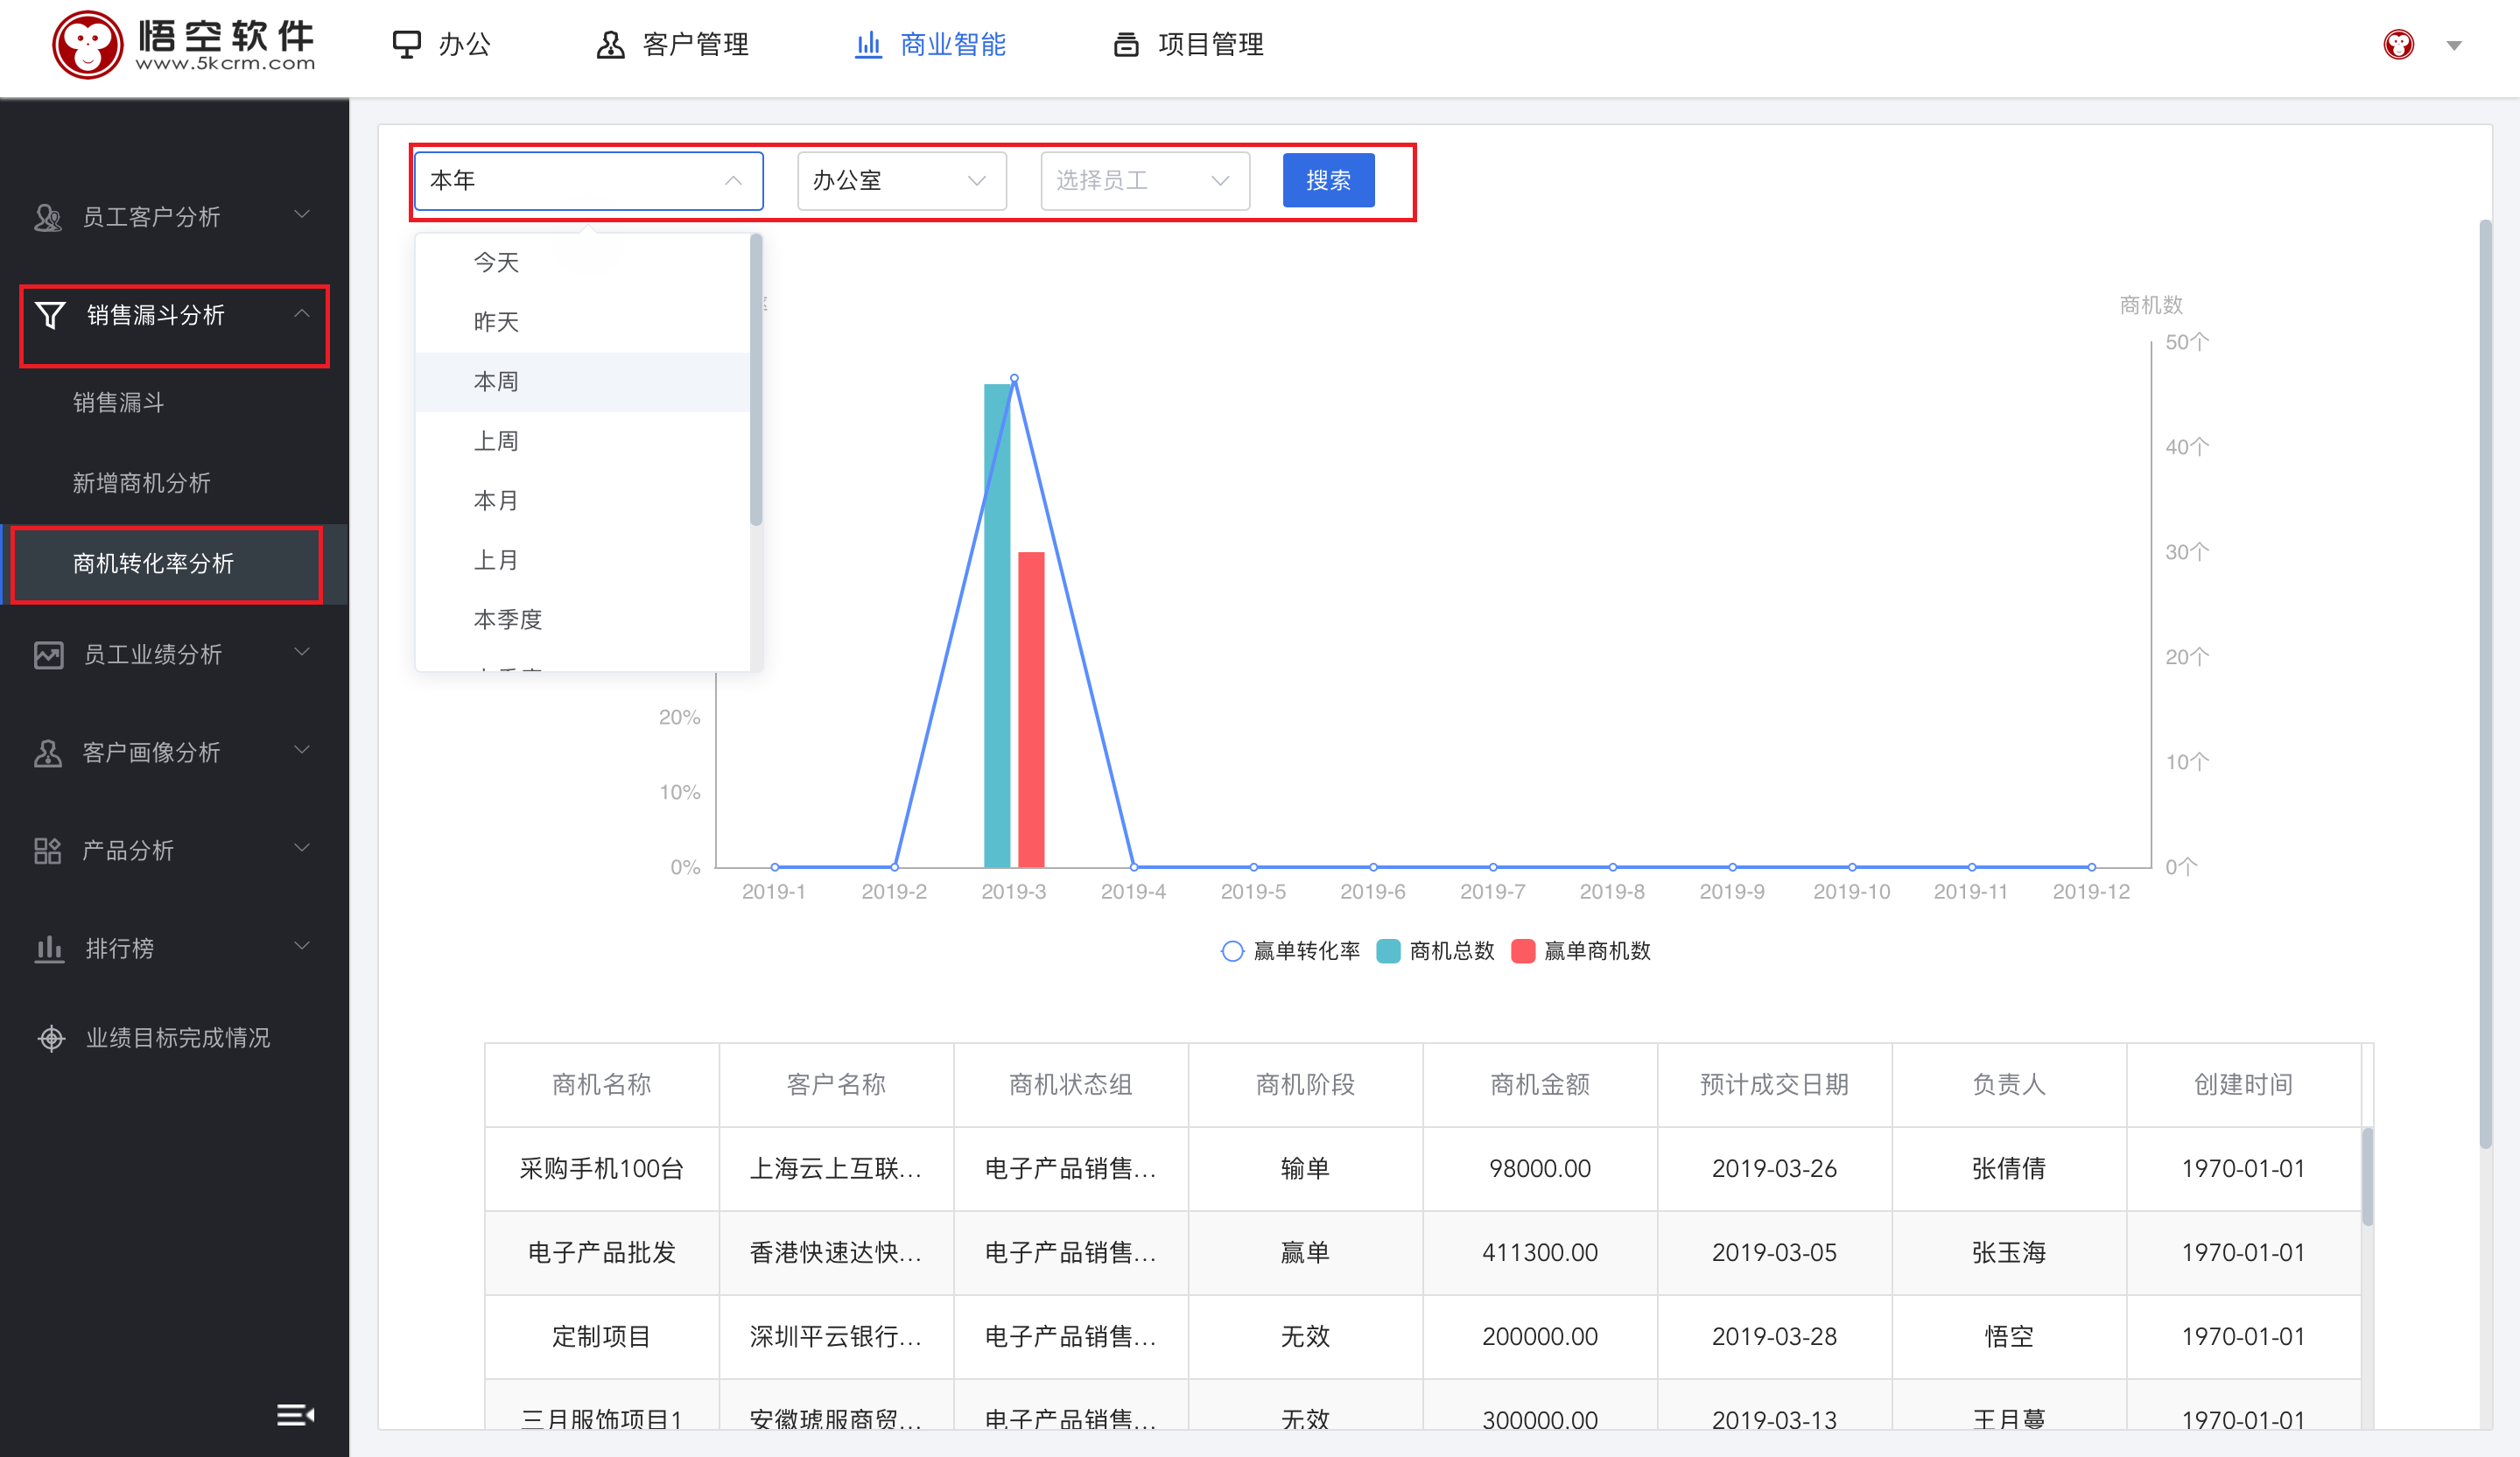The image size is (2520, 1457).
Task: Click the 客户管理 person icon
Action: (x=610, y=45)
